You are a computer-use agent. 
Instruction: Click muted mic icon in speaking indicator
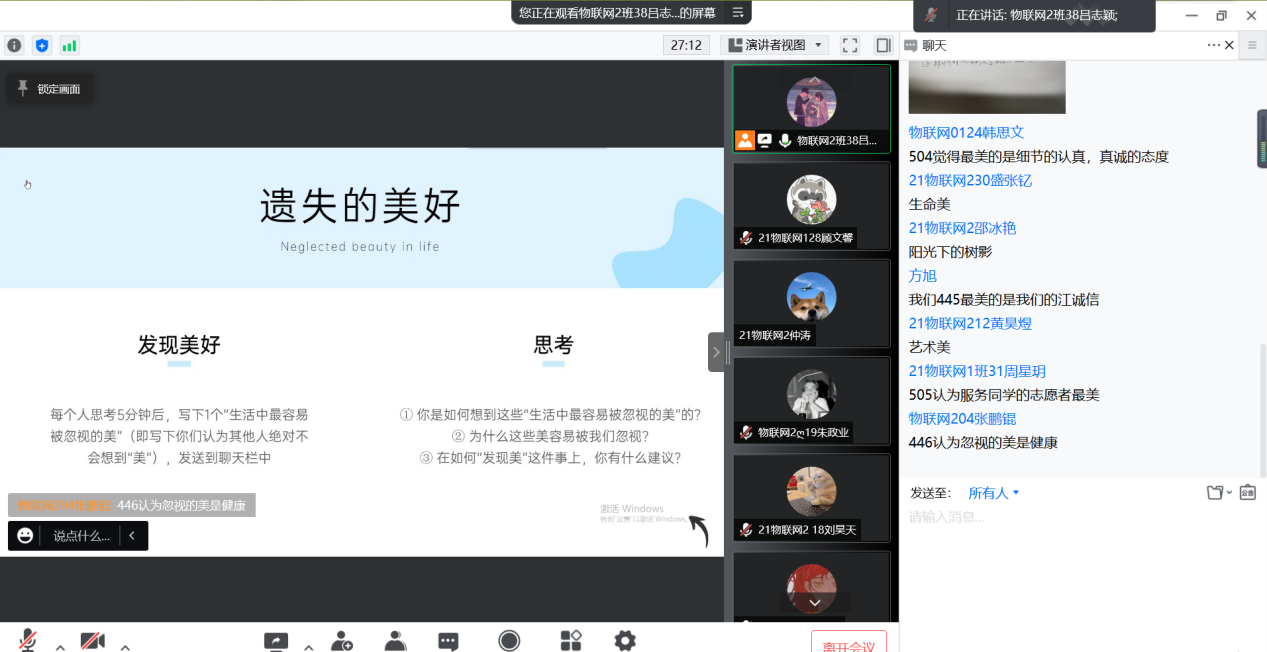point(932,14)
